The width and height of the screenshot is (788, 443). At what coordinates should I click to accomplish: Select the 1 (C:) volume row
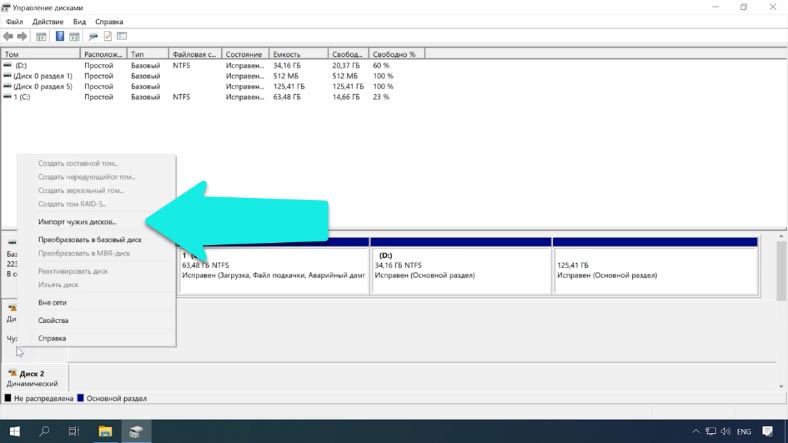211,97
